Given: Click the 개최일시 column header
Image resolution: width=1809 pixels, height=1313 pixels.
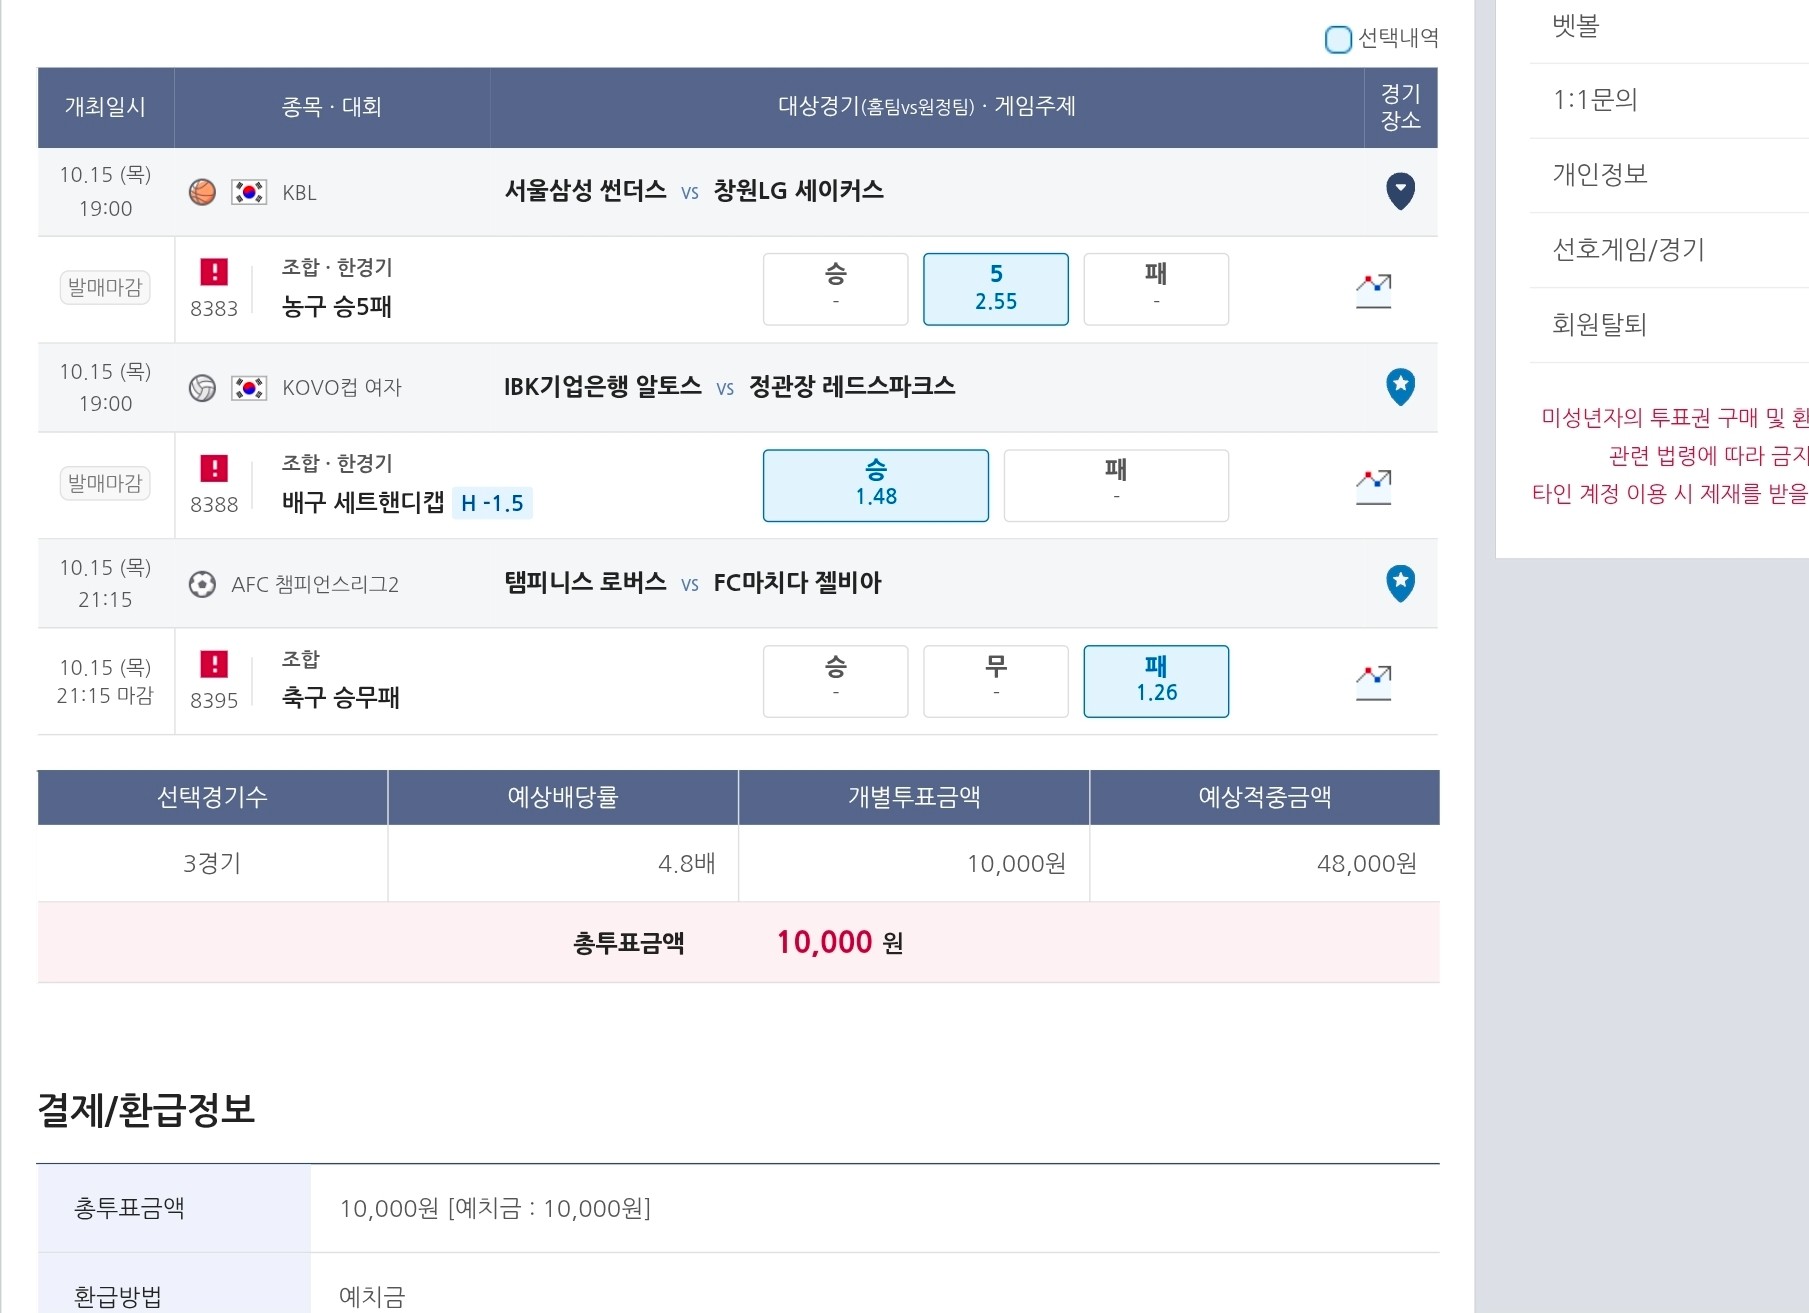Looking at the screenshot, I should click(x=105, y=107).
